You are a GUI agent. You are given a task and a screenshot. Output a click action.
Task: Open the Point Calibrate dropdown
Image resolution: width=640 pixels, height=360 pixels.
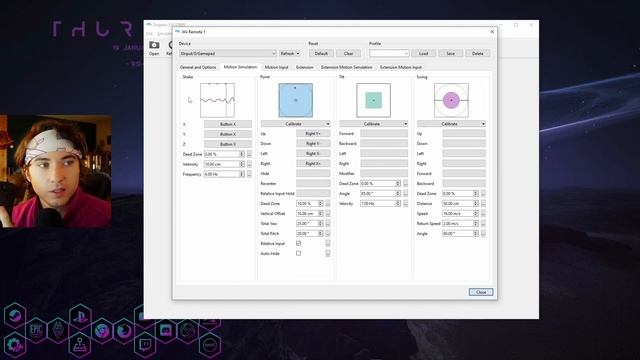(x=296, y=124)
